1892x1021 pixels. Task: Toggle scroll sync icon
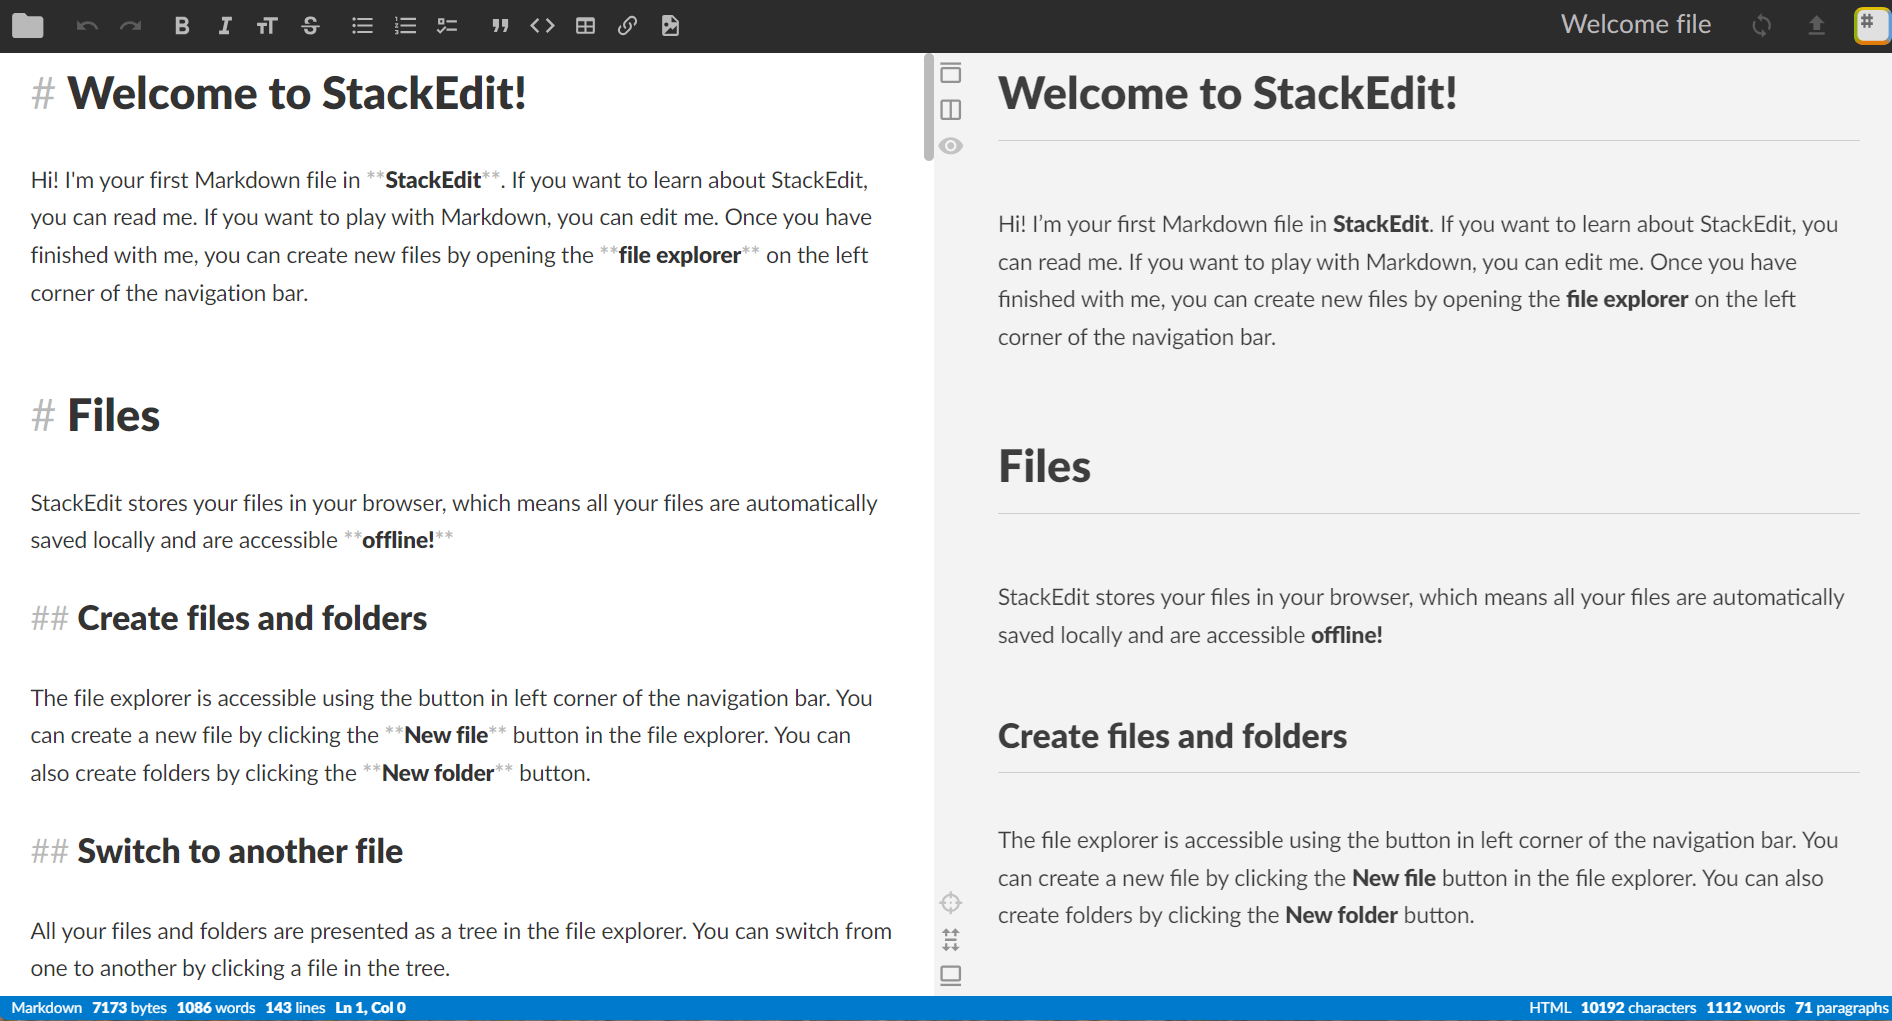click(x=951, y=939)
